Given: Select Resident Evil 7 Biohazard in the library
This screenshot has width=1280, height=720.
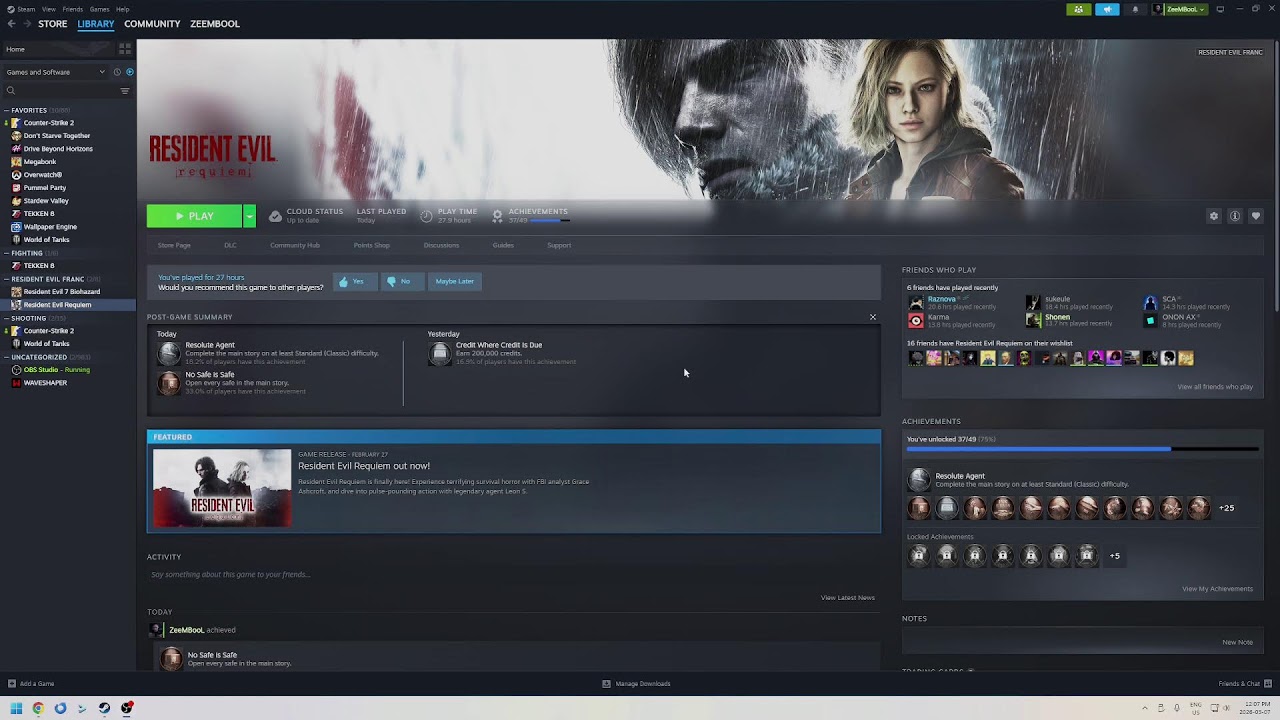Looking at the screenshot, I should (61, 292).
